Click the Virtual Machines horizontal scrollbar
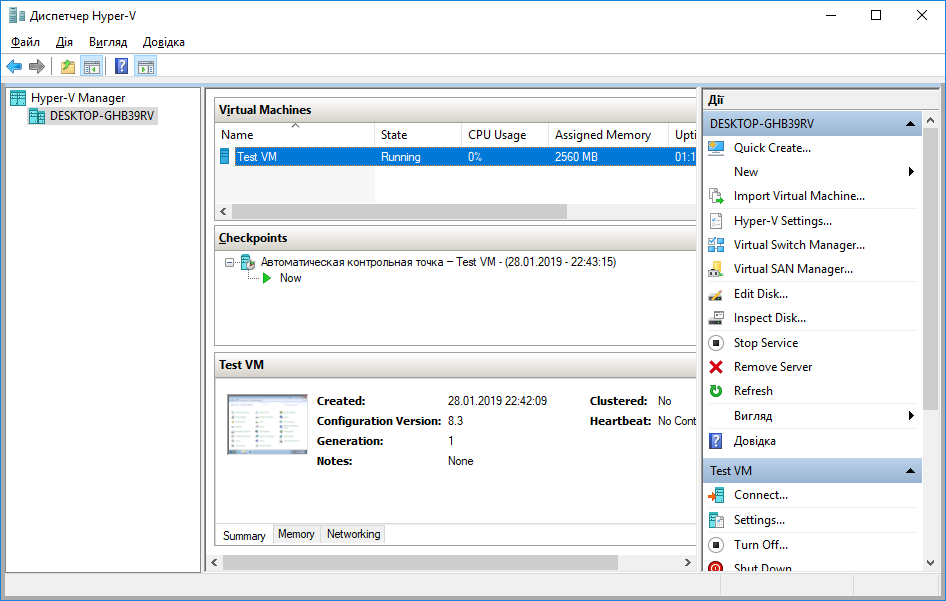Viewport: 946px width, 601px height. [399, 212]
